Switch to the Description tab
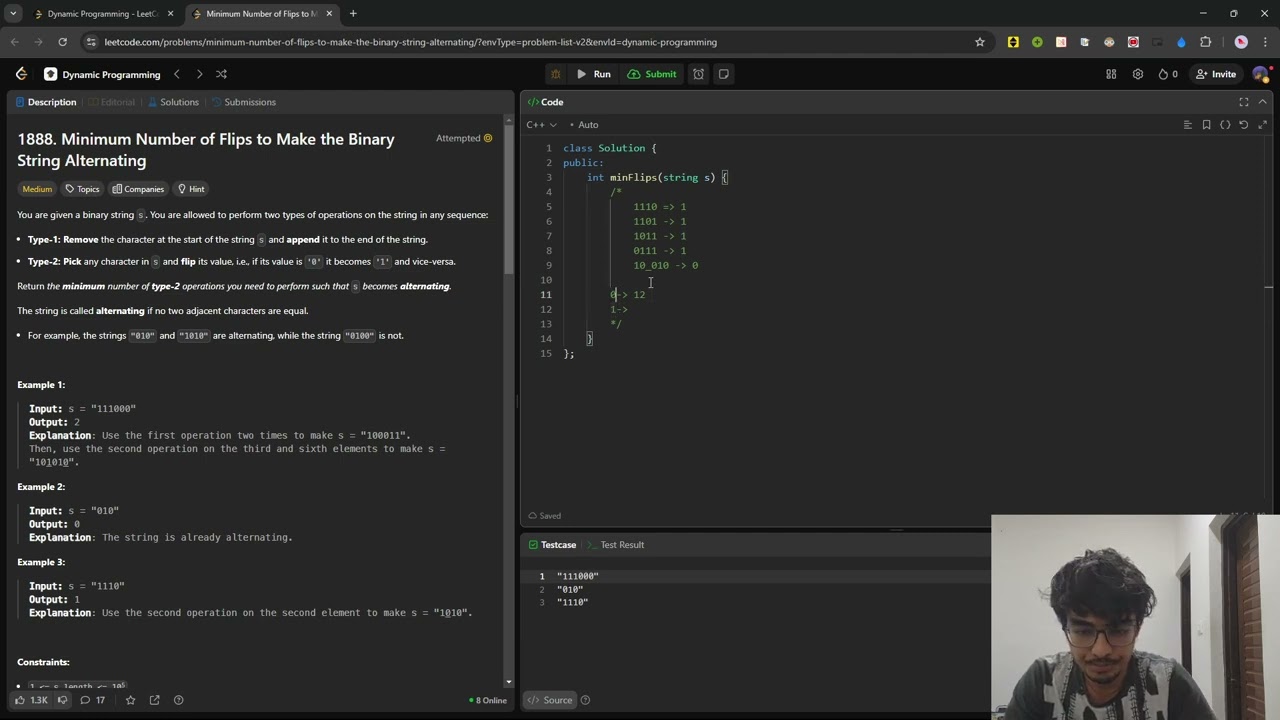Image resolution: width=1280 pixels, height=720 pixels. pyautogui.click(x=45, y=102)
